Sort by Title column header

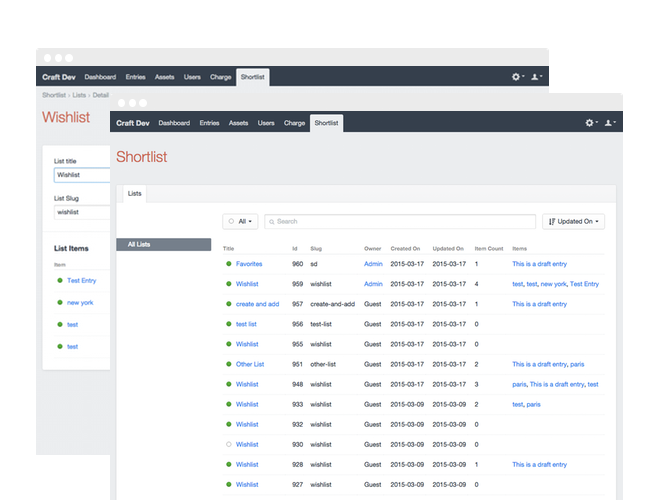click(228, 249)
